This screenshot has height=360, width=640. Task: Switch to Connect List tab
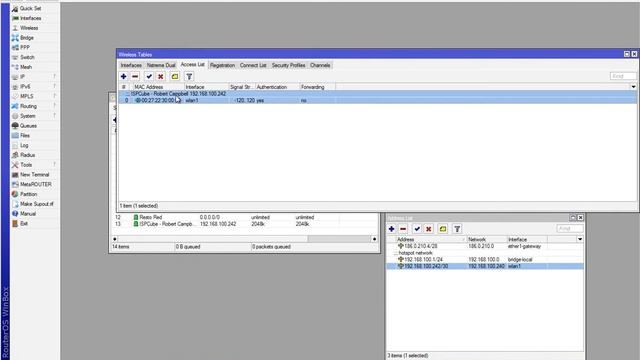tap(253, 65)
